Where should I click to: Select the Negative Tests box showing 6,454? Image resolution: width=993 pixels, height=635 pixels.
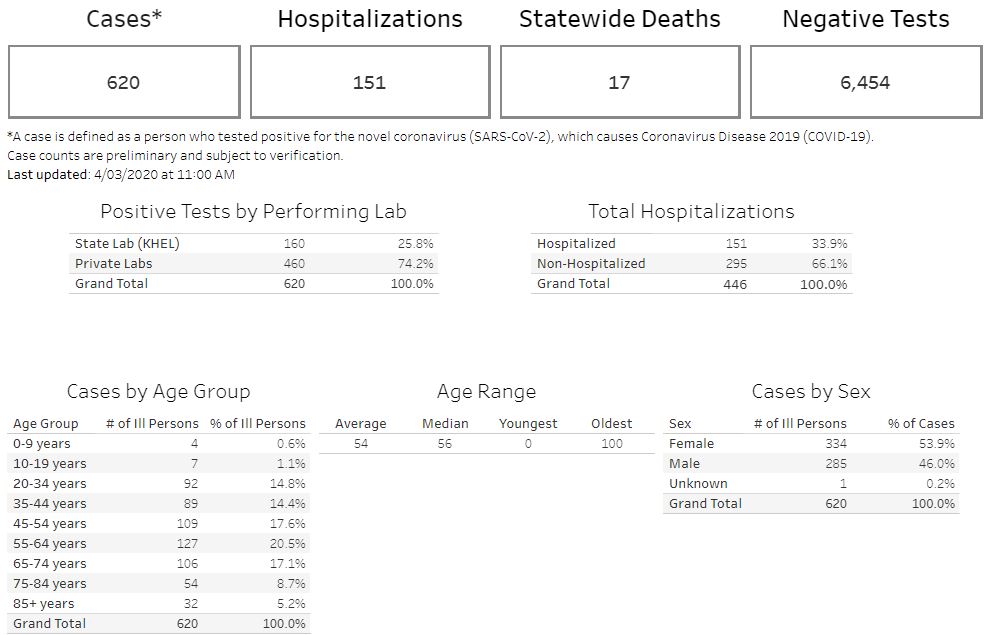(865, 82)
